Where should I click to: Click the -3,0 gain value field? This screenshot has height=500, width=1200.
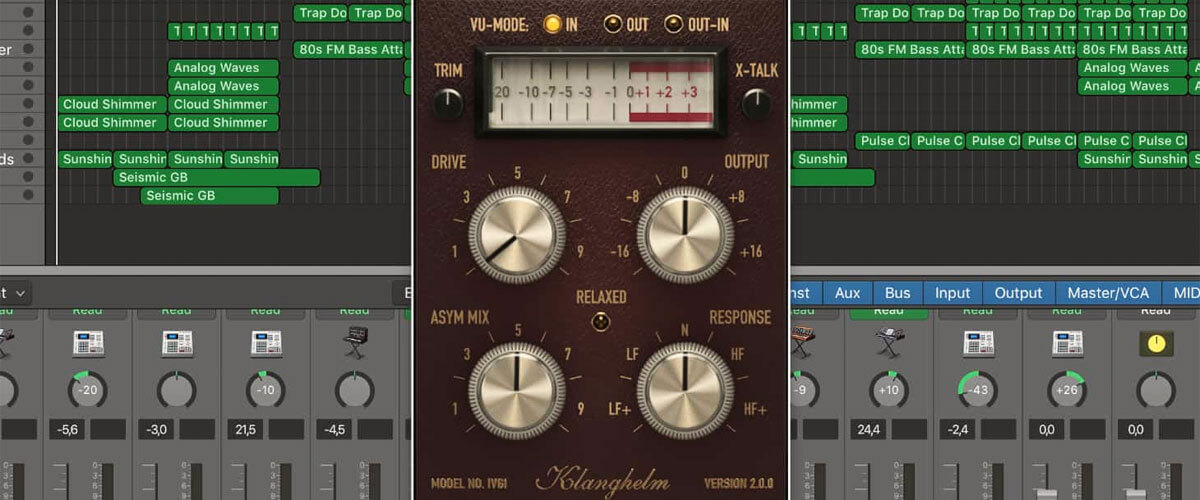coord(157,429)
